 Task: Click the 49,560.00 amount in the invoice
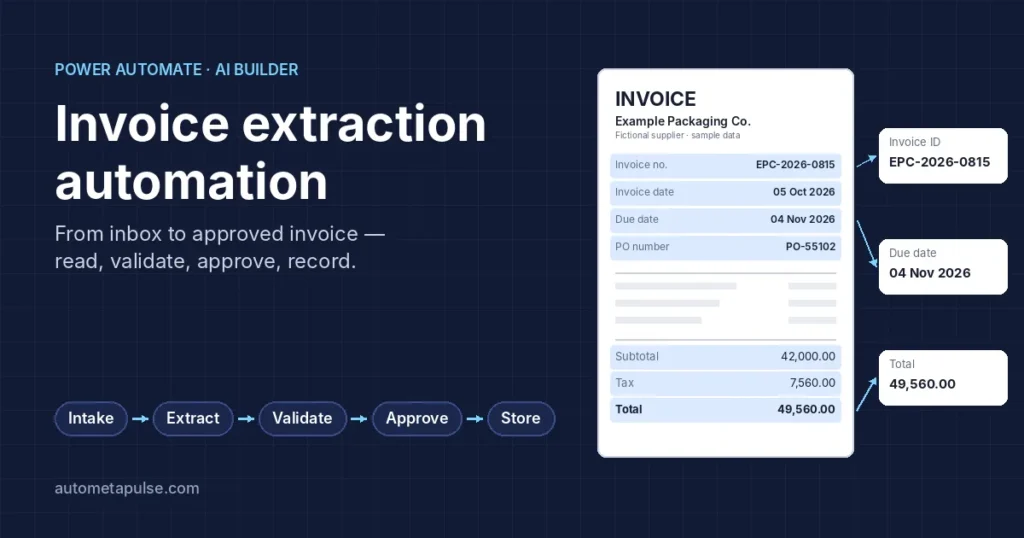point(806,409)
